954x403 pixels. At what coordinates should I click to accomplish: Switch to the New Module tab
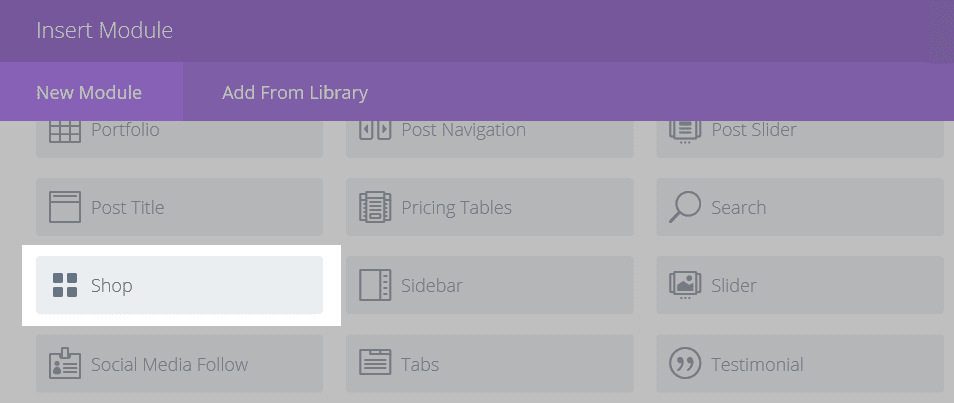pos(89,93)
